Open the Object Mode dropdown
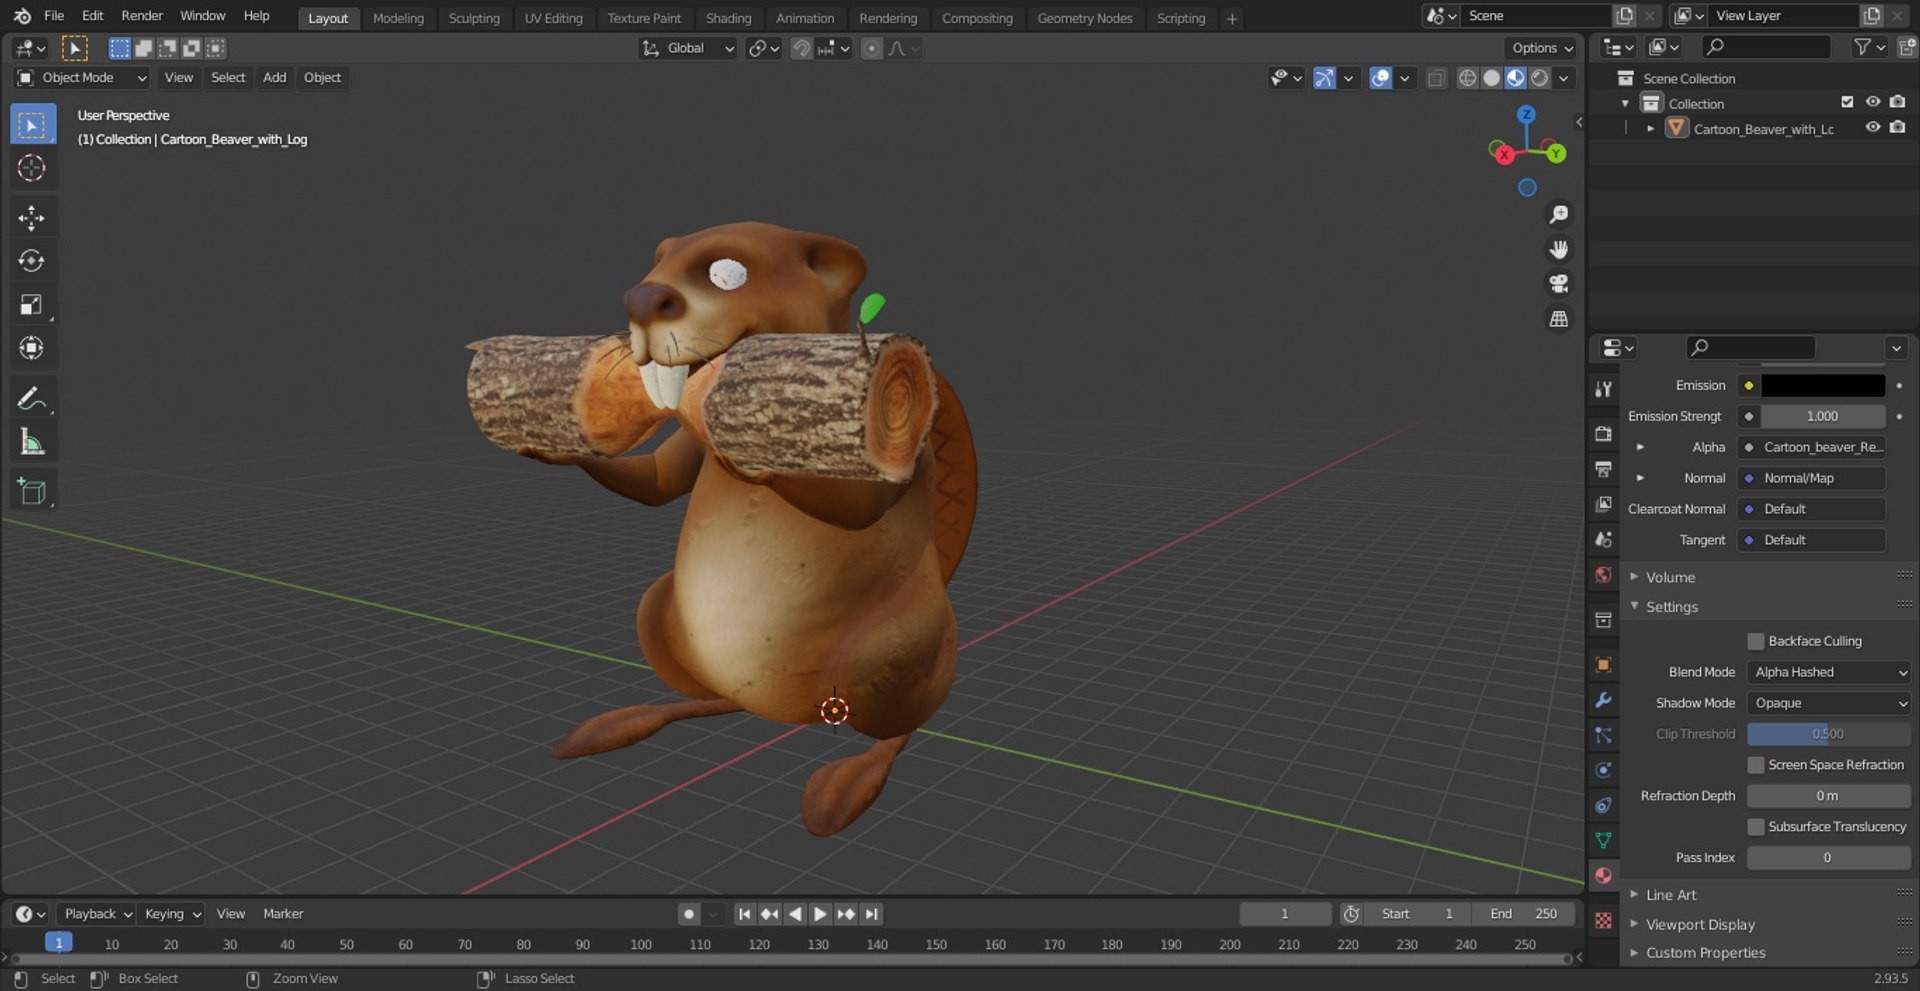Image resolution: width=1920 pixels, height=991 pixels. (82, 78)
